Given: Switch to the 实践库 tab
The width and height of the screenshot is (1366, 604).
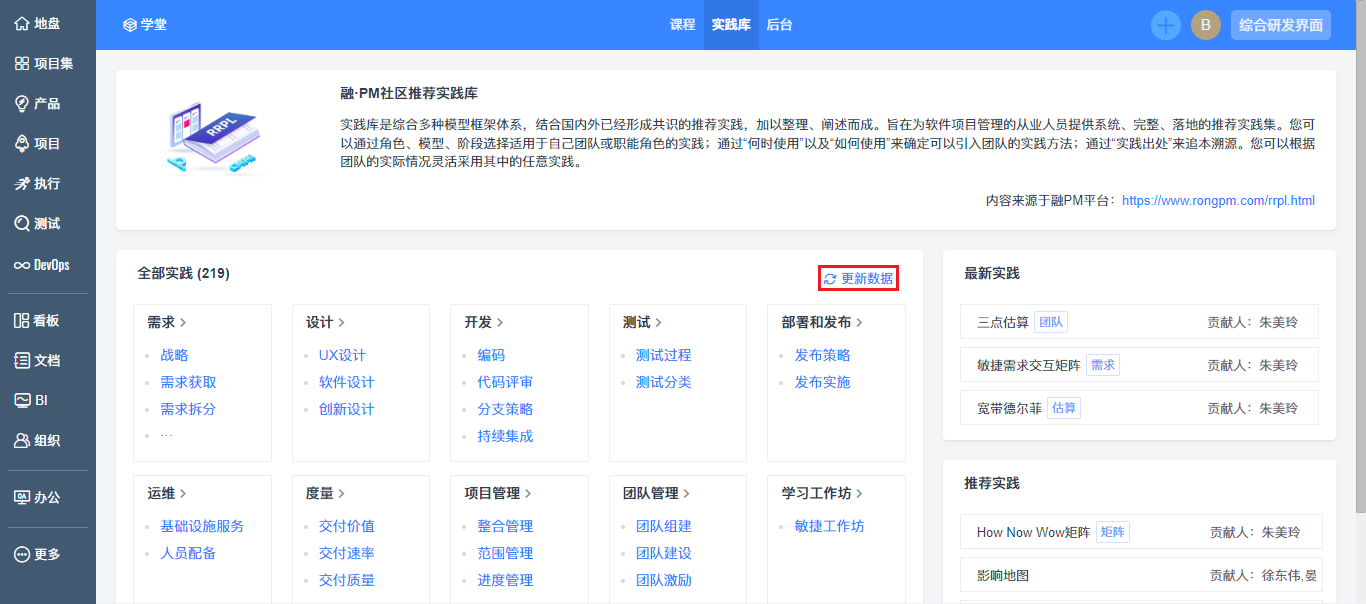Looking at the screenshot, I should pyautogui.click(x=731, y=25).
